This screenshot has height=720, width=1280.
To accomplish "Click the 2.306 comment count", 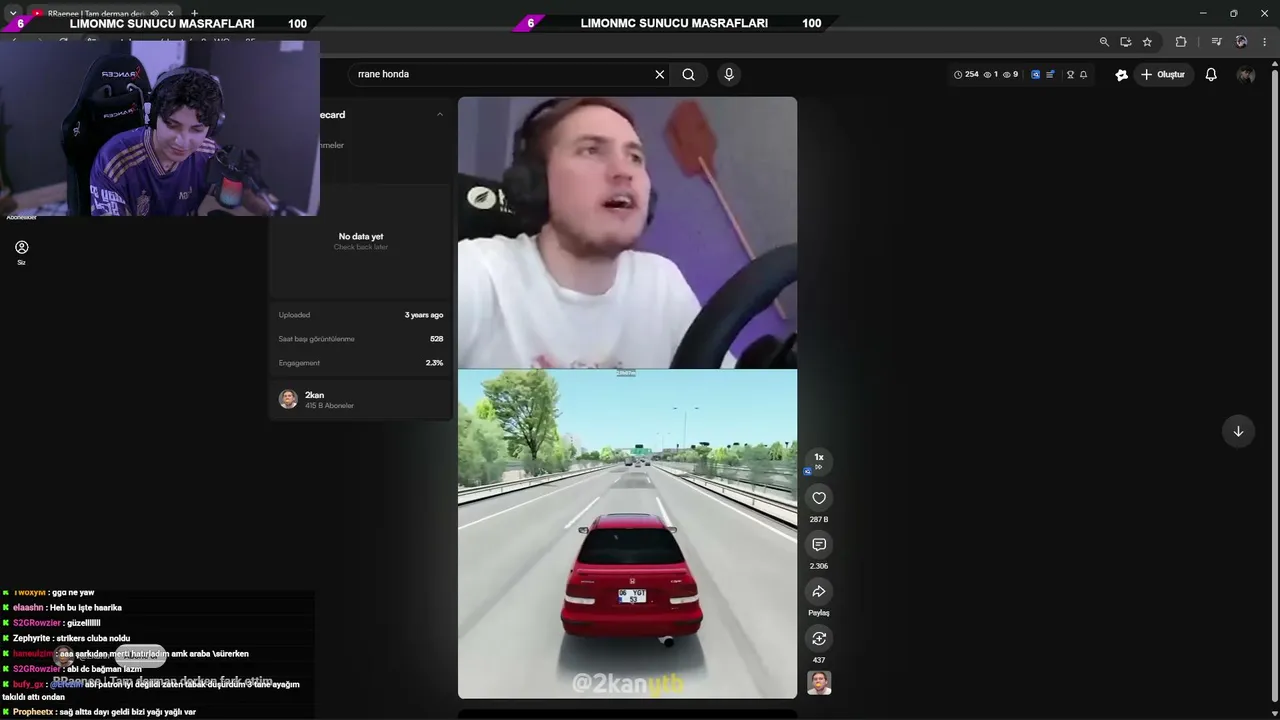I will 819,567.
